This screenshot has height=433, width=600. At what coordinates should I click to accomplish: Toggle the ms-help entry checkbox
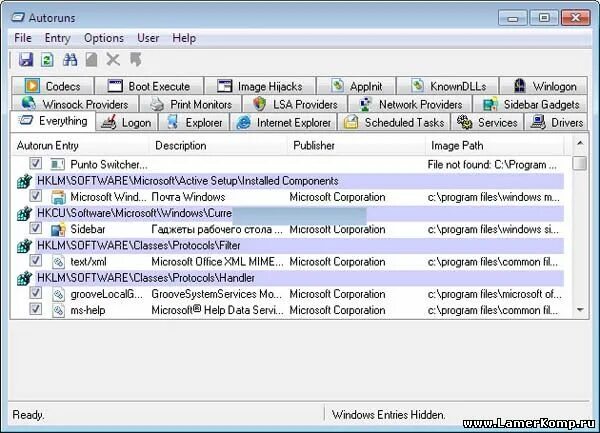[x=36, y=309]
